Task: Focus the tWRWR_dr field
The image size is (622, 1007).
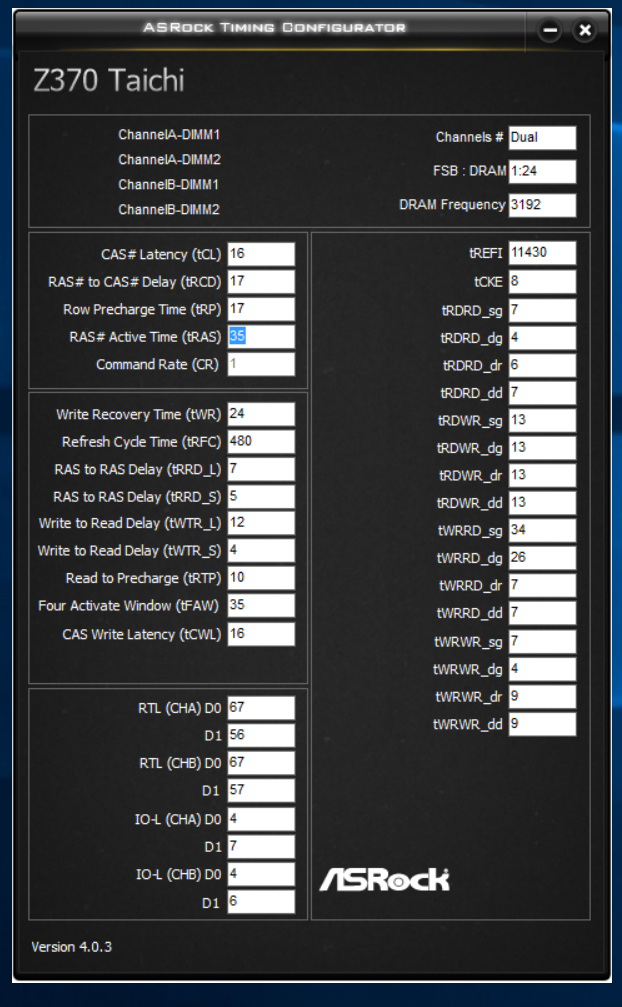Action: (x=542, y=697)
